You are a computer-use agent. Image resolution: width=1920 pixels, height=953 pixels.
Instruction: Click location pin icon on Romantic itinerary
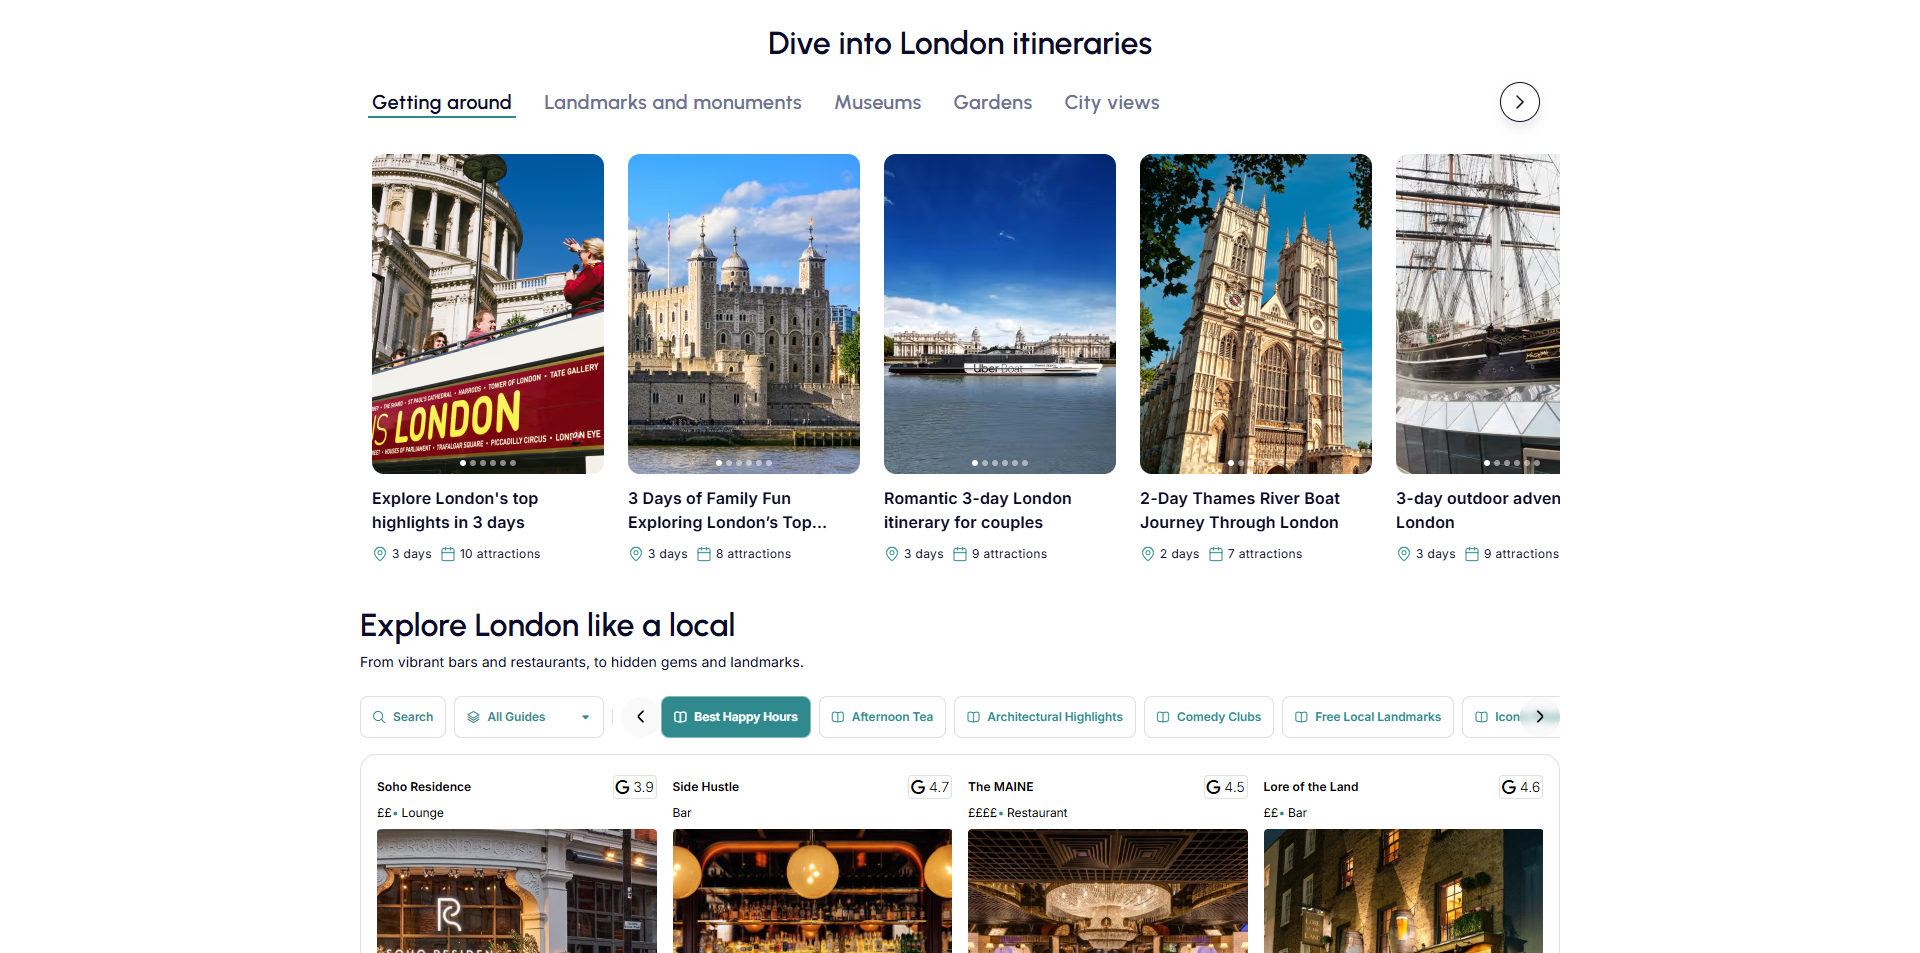coord(892,554)
